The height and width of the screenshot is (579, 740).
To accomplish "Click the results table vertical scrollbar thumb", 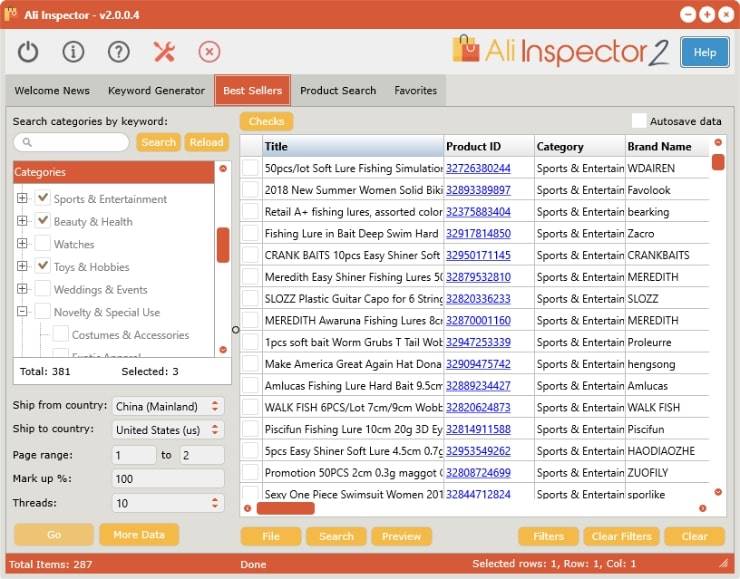I will coord(718,162).
